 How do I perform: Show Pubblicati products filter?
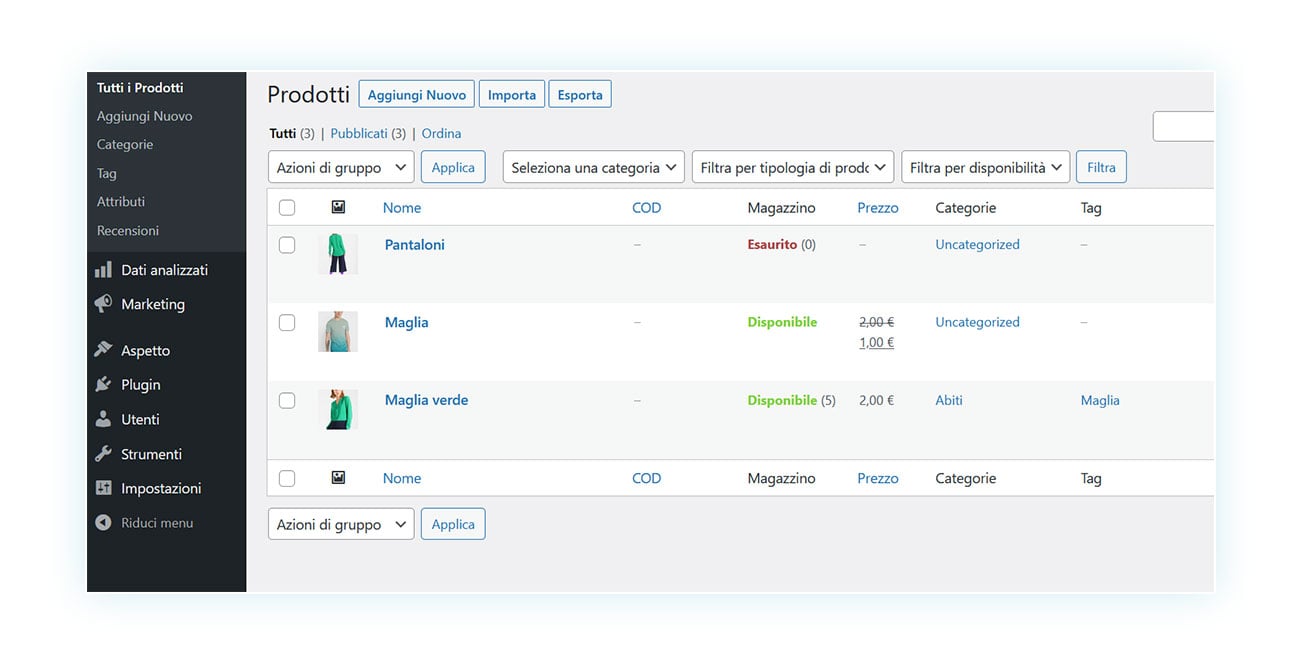[359, 133]
